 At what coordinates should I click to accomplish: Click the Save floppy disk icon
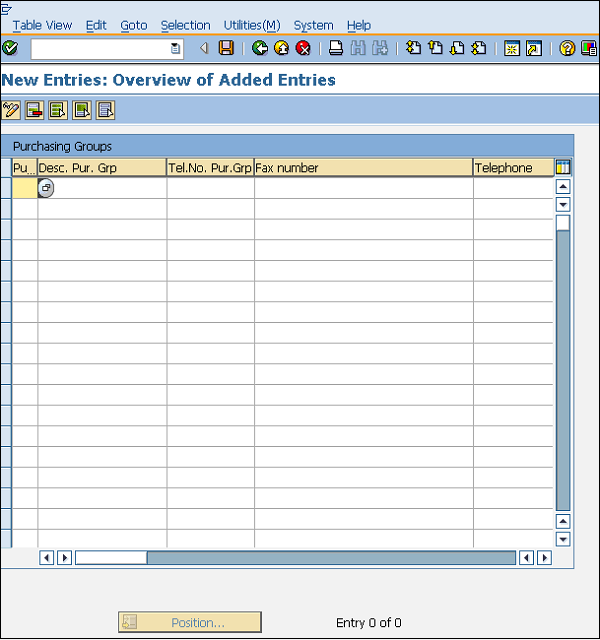226,48
